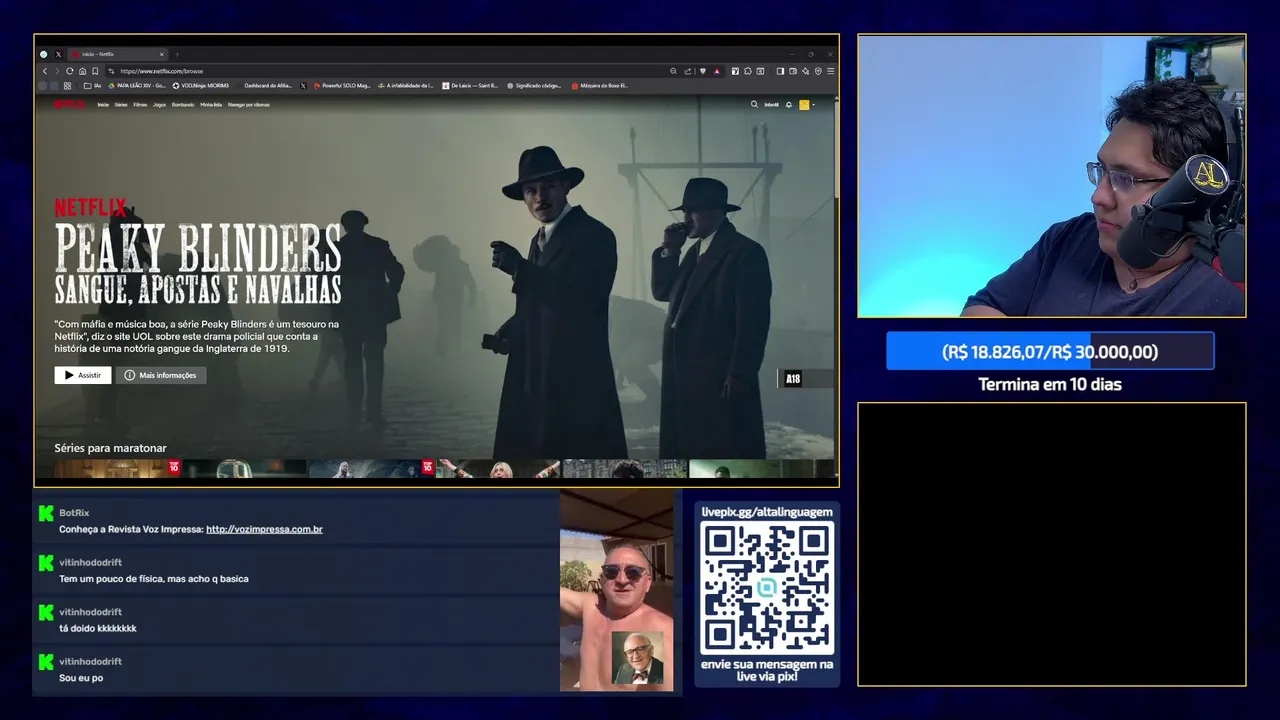This screenshot has height=720, width=1280.
Task: Open Mais informações for Peaky Blinders
Action: [161, 375]
